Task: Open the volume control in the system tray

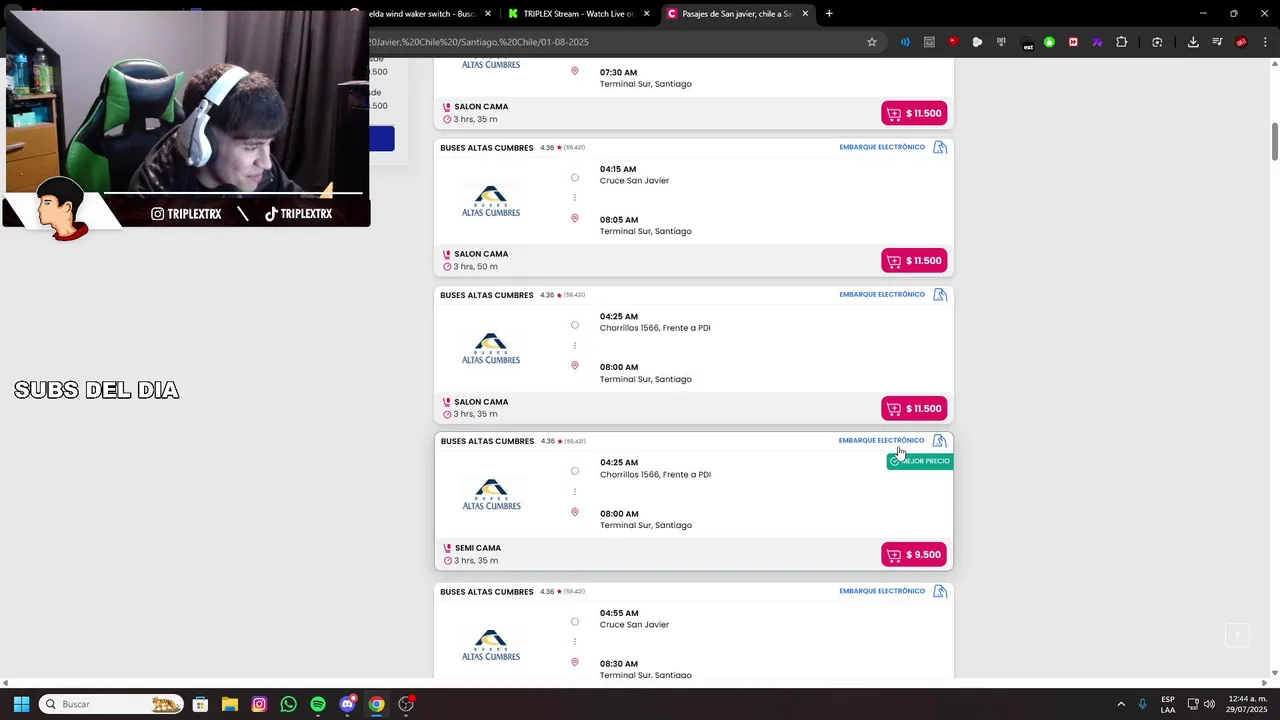Action: [1209, 704]
